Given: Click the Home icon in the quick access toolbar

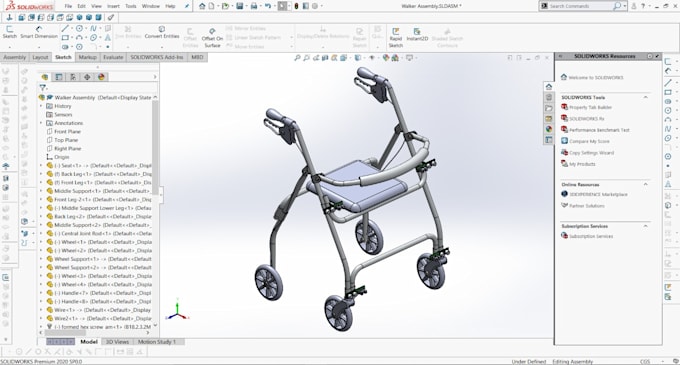Looking at the screenshot, I should (202, 6).
